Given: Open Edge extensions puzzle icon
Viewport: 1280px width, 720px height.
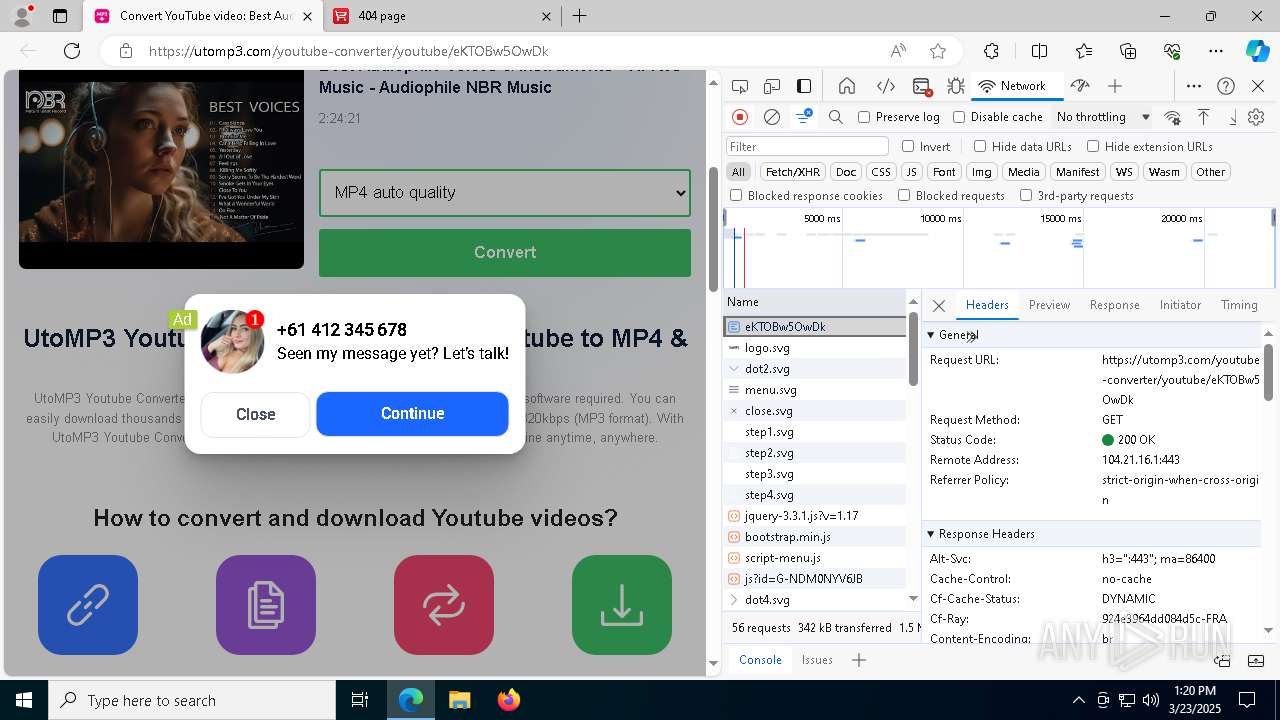Looking at the screenshot, I should tap(991, 51).
